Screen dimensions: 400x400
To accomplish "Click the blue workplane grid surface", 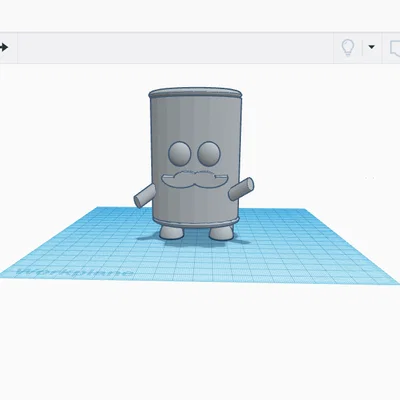I will coord(300,253).
